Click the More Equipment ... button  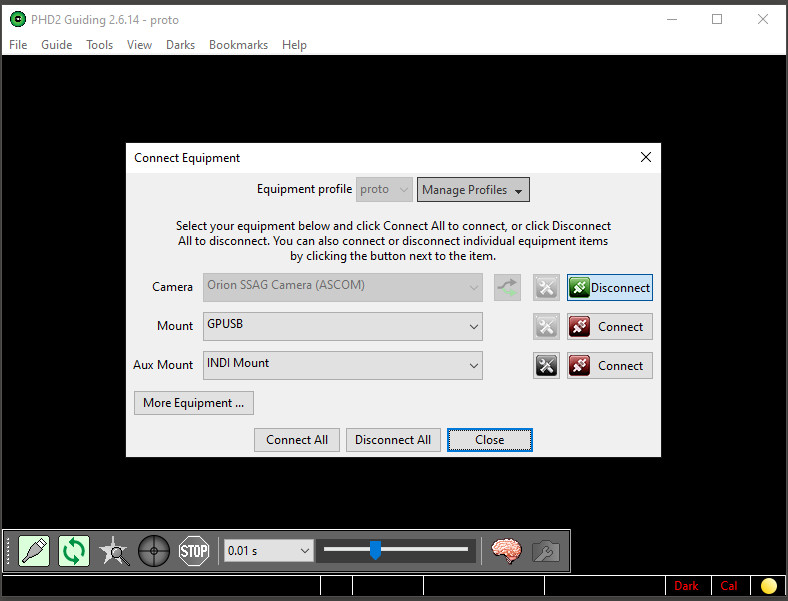[x=193, y=403]
